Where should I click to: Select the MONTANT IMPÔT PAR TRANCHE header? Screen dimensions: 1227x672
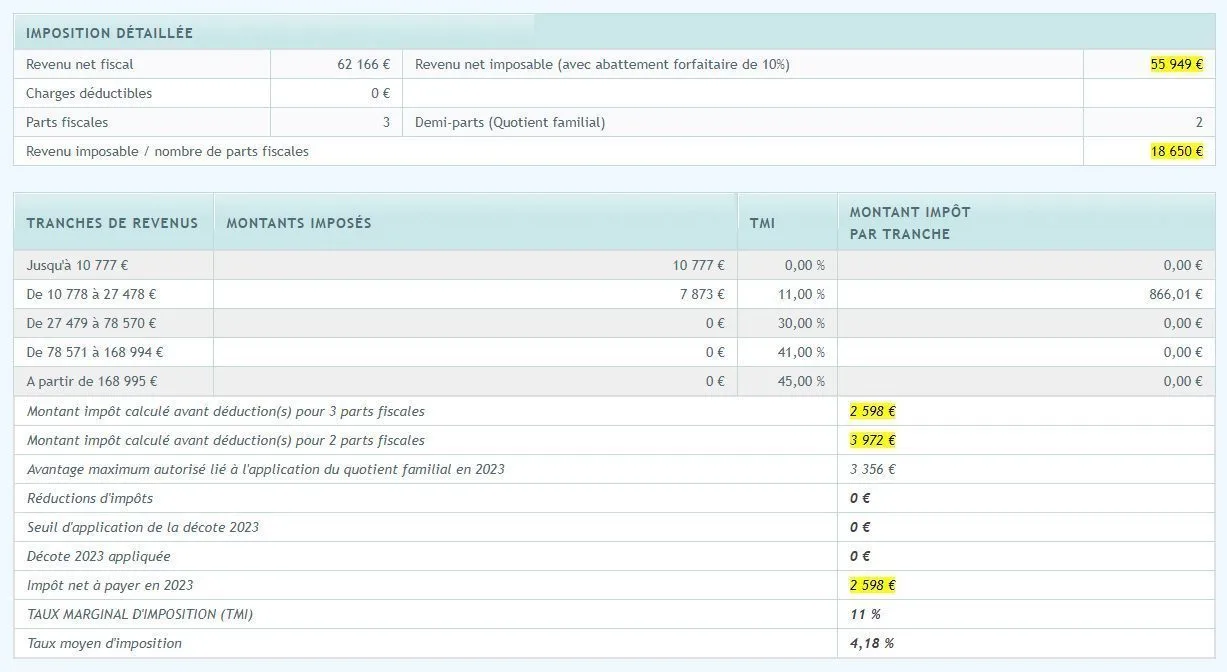909,222
